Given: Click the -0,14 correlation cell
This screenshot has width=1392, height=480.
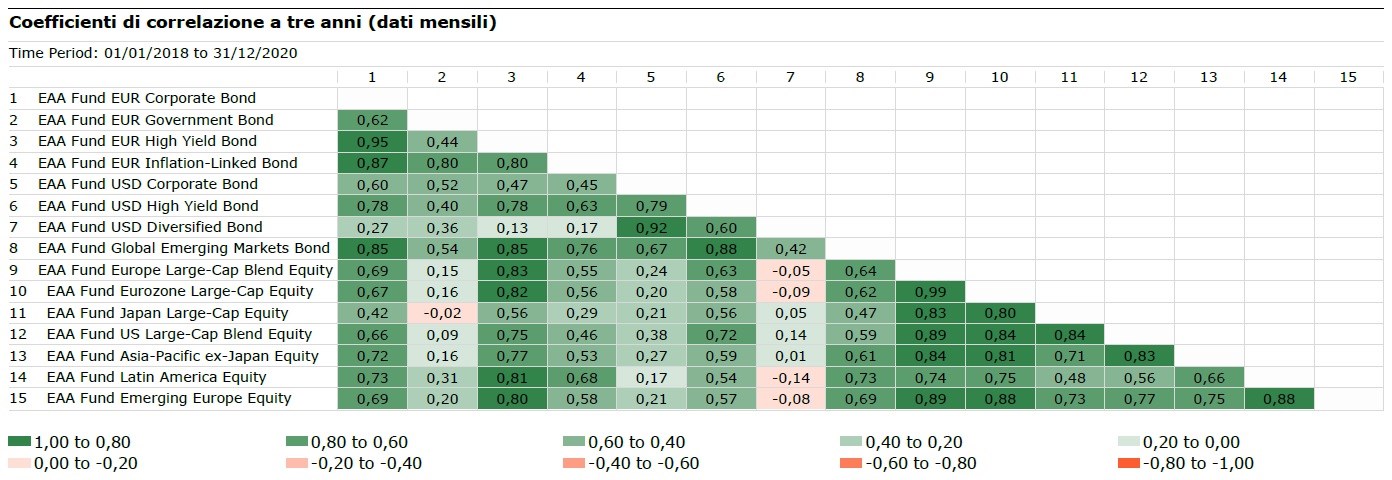Looking at the screenshot, I should [790, 377].
